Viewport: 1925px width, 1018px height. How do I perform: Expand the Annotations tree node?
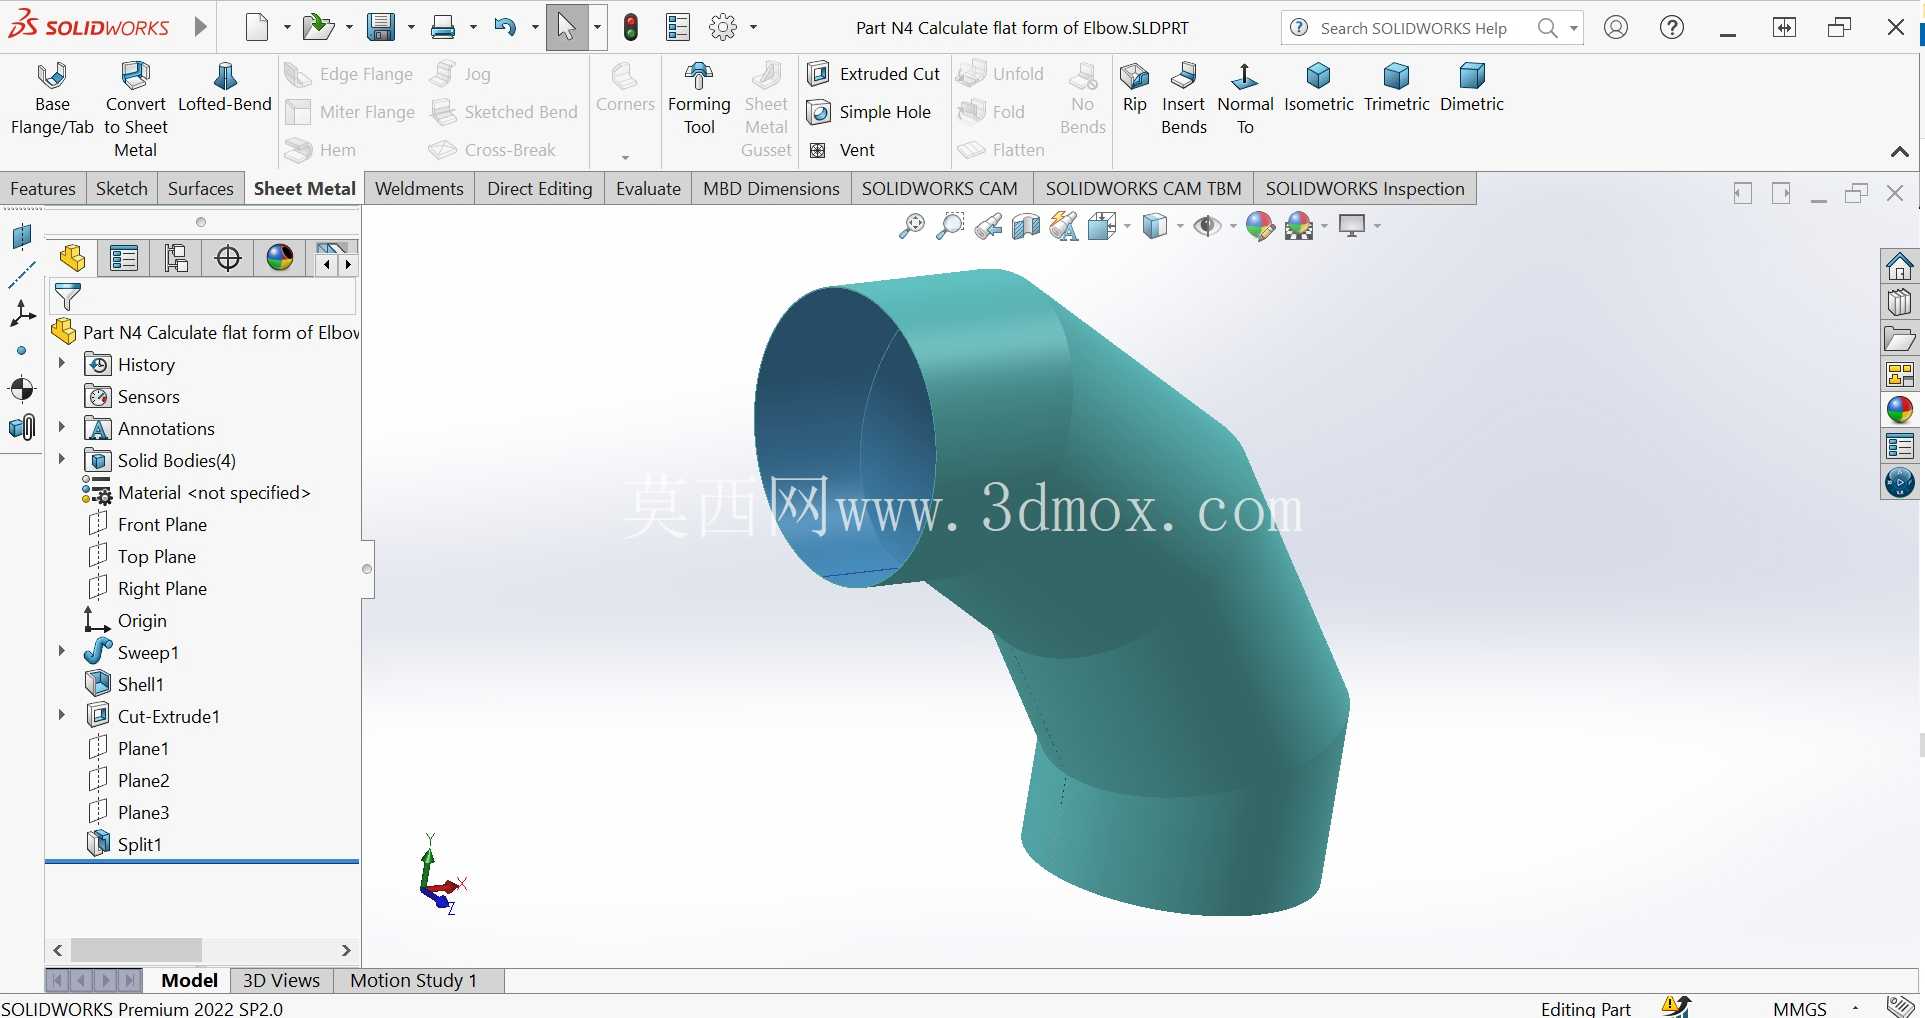(x=62, y=428)
